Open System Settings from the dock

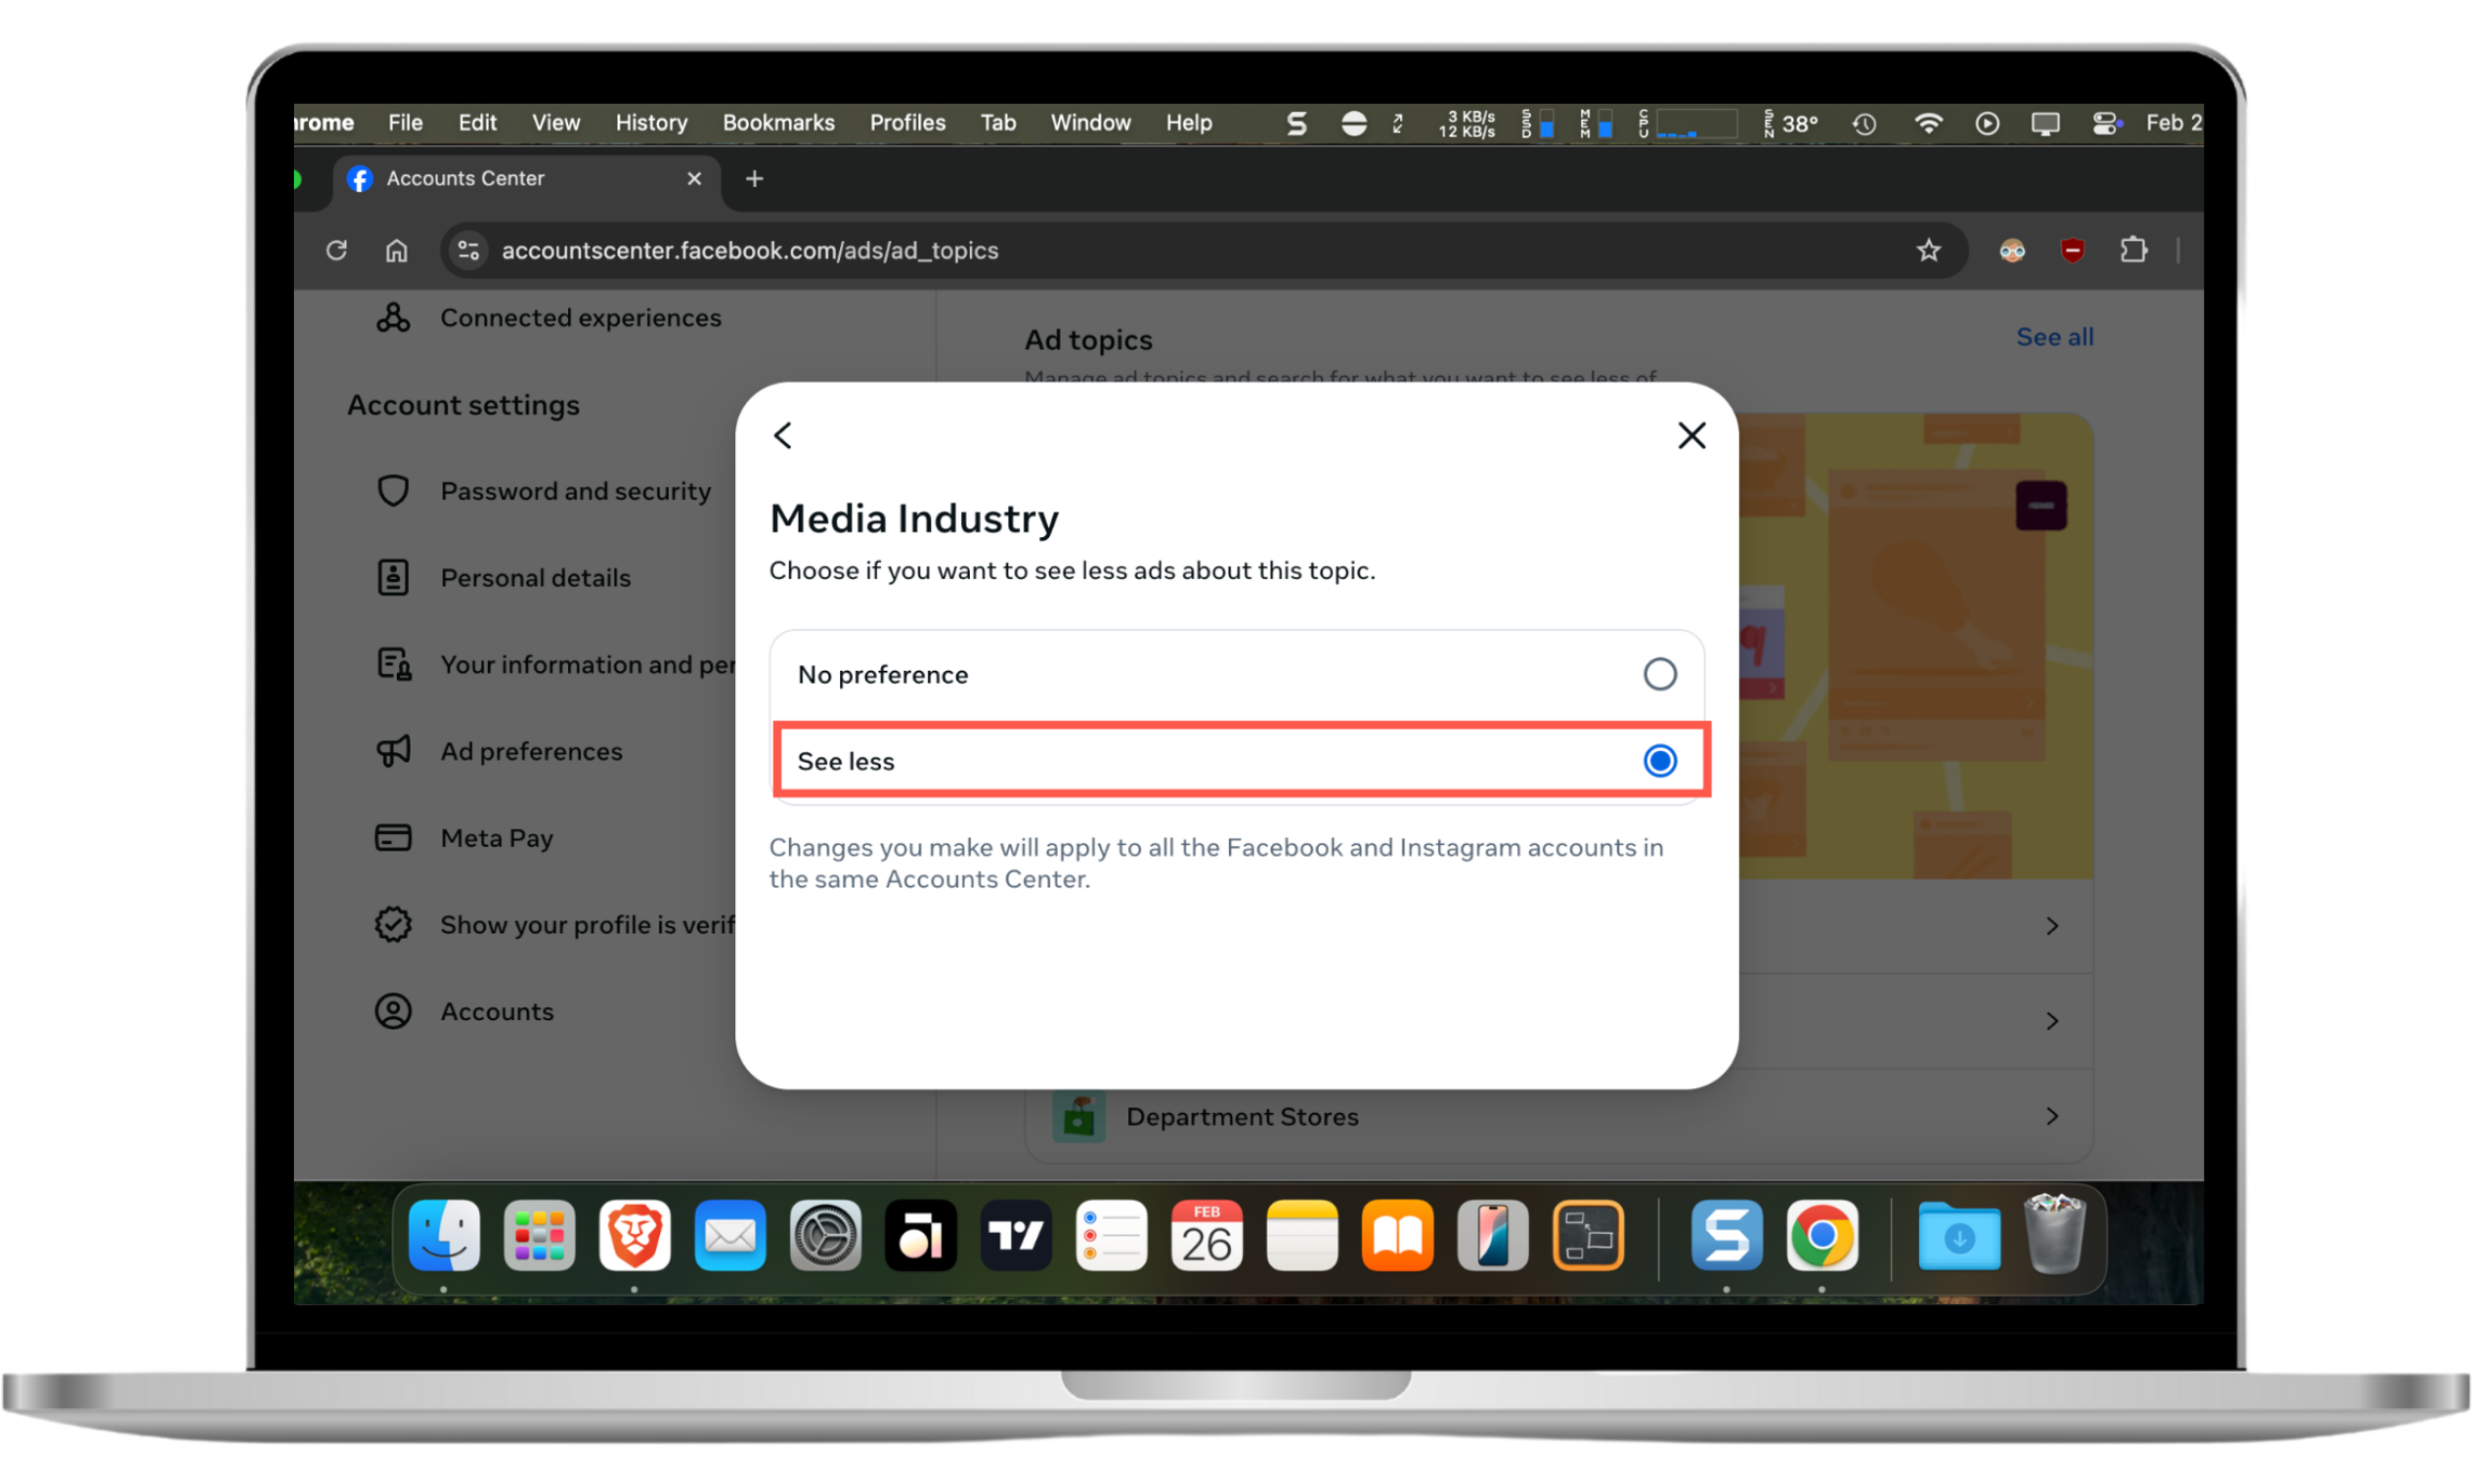tap(826, 1236)
